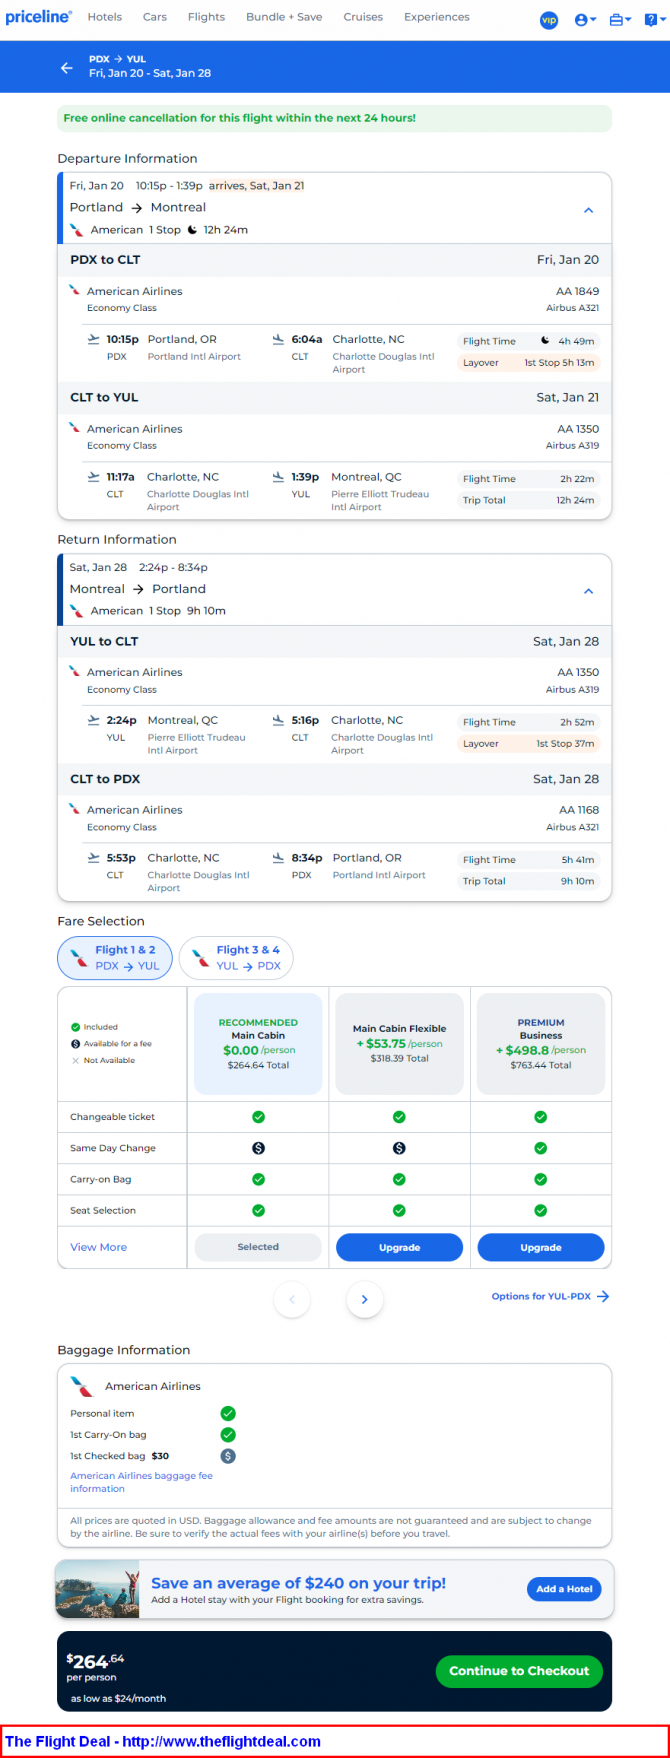Open American Airlines baggage fee information link
This screenshot has width=670, height=1758.
(x=141, y=1482)
